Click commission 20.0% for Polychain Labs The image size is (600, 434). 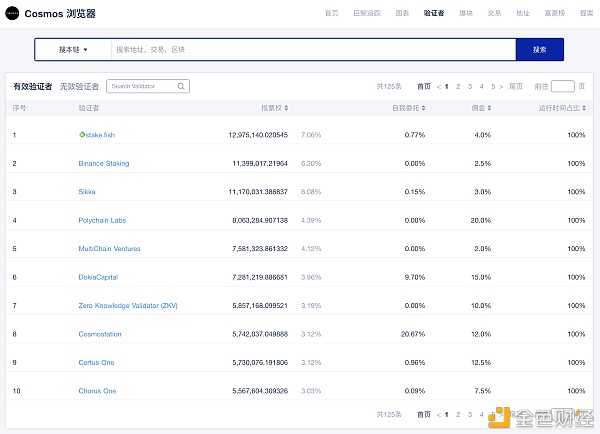[481, 220]
